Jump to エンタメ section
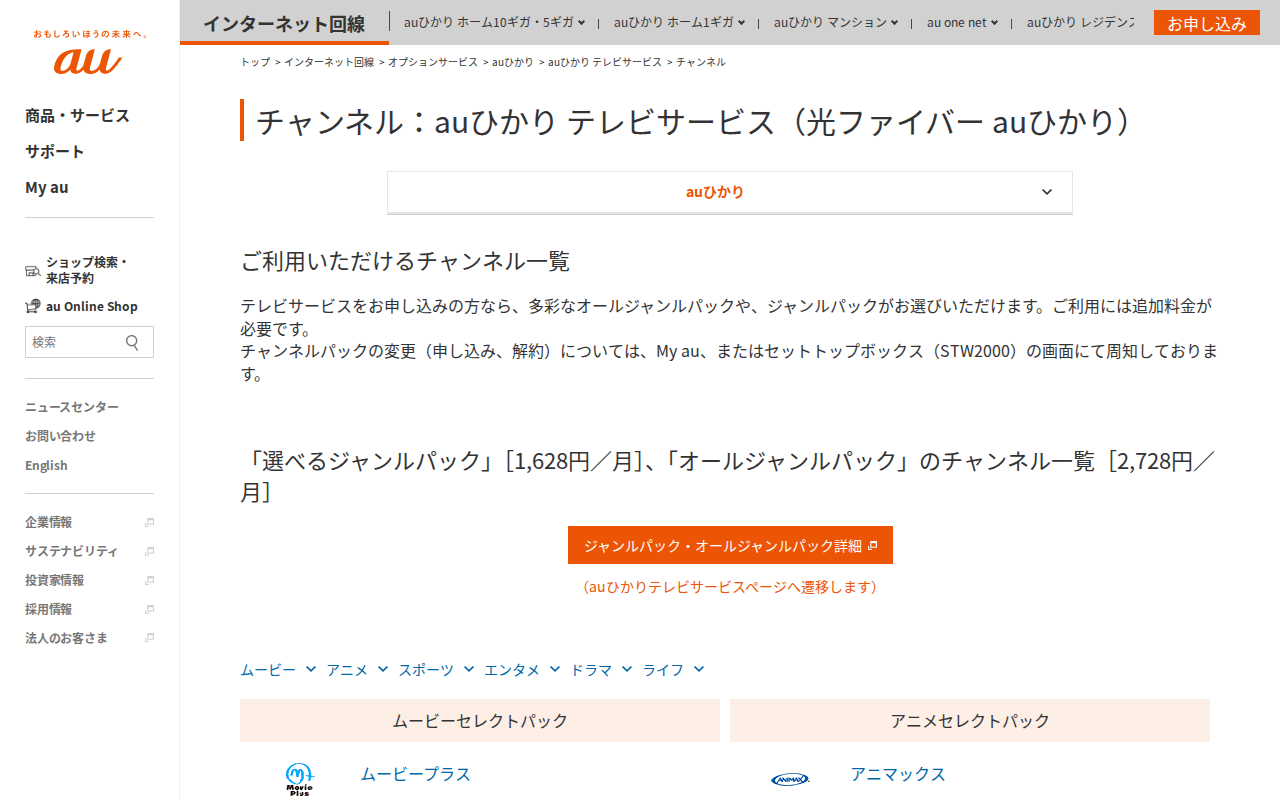The height and width of the screenshot is (800, 1280). pos(522,670)
